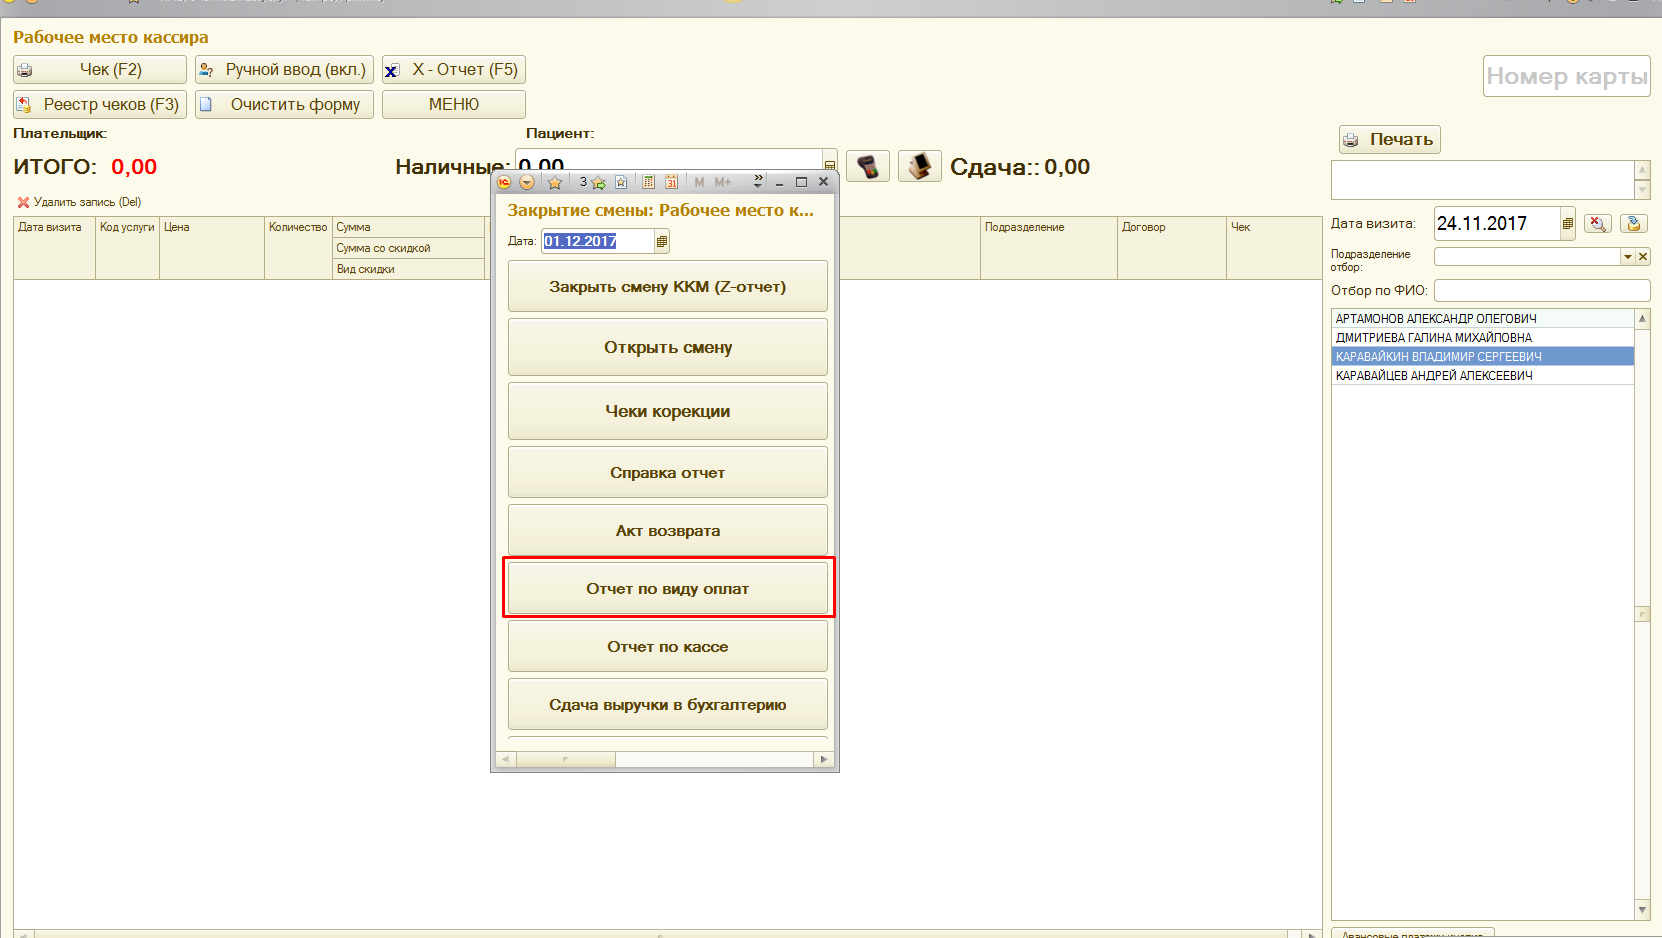
Task: Select patient ДМИТРИЕВА ГАЛИНА МИХАЙЛОВНА
Action: tap(1433, 338)
